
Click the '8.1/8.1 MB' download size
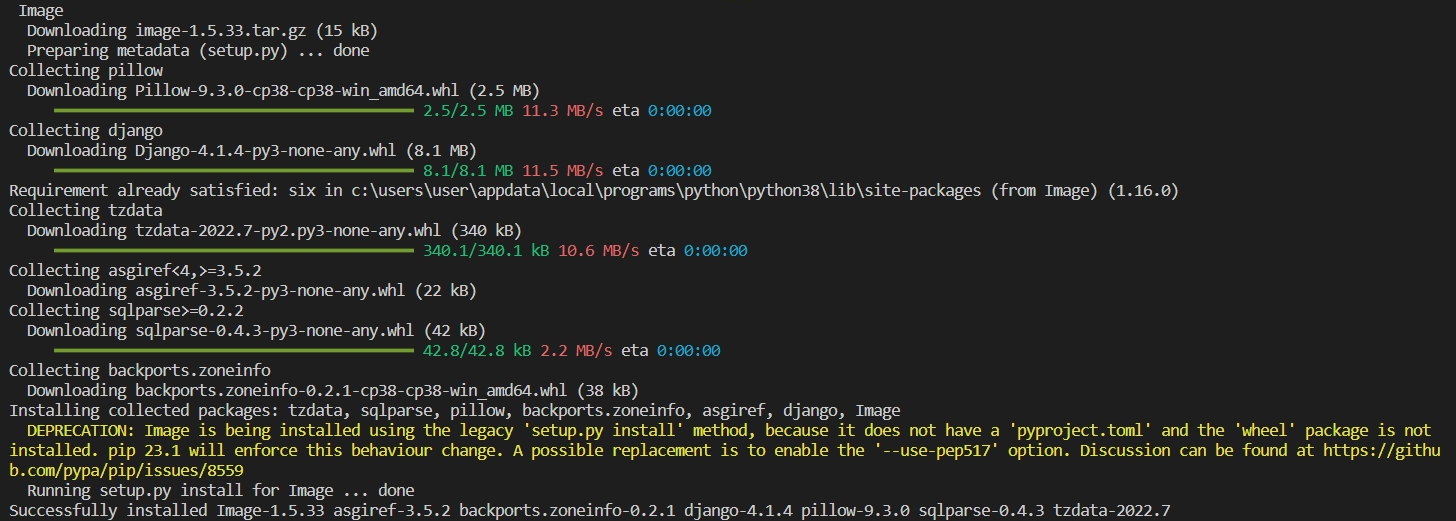tap(468, 170)
